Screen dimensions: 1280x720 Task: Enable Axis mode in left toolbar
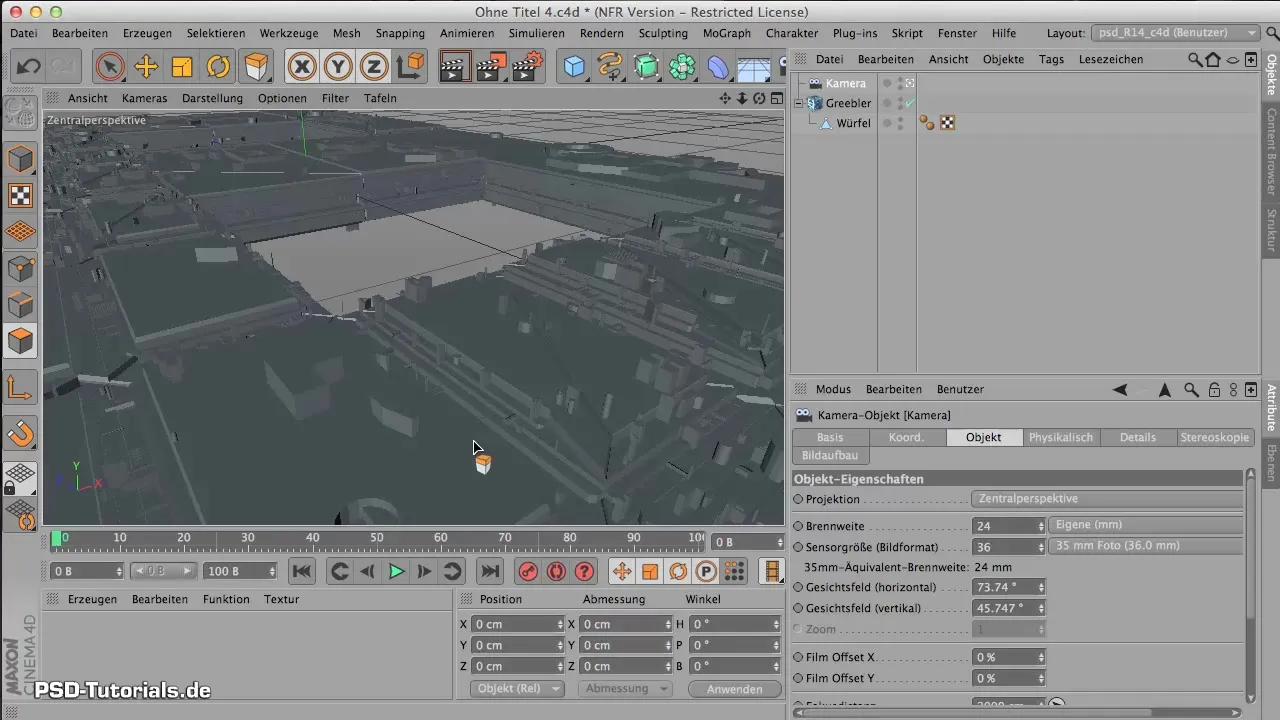tap(21, 387)
